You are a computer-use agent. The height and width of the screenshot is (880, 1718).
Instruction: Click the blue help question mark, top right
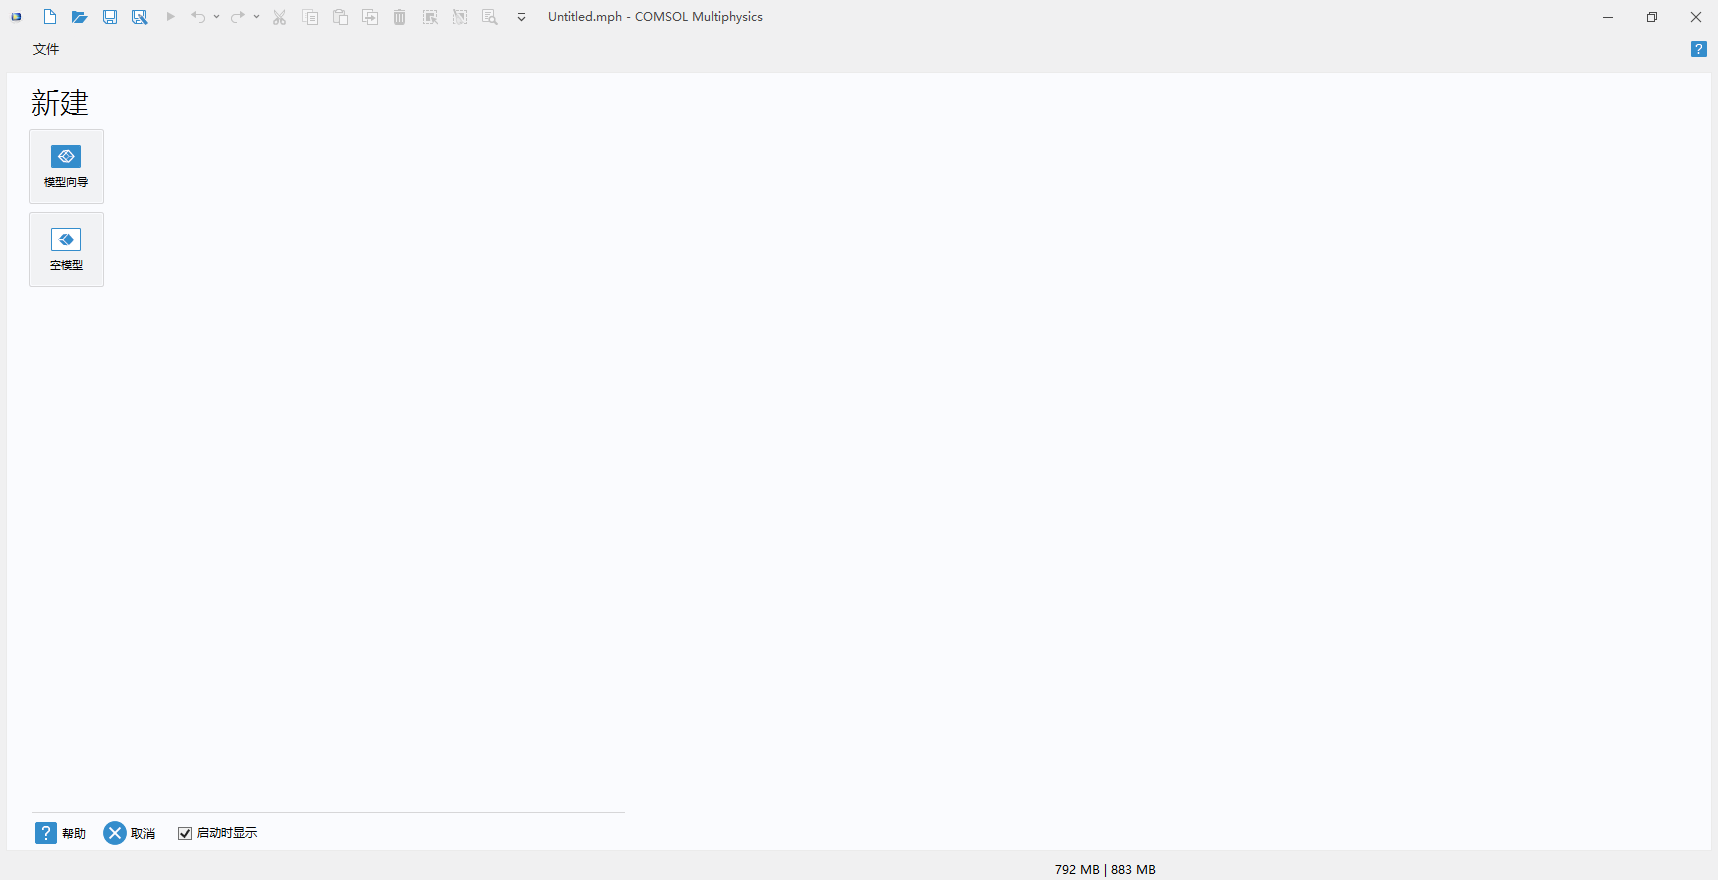point(1698,49)
